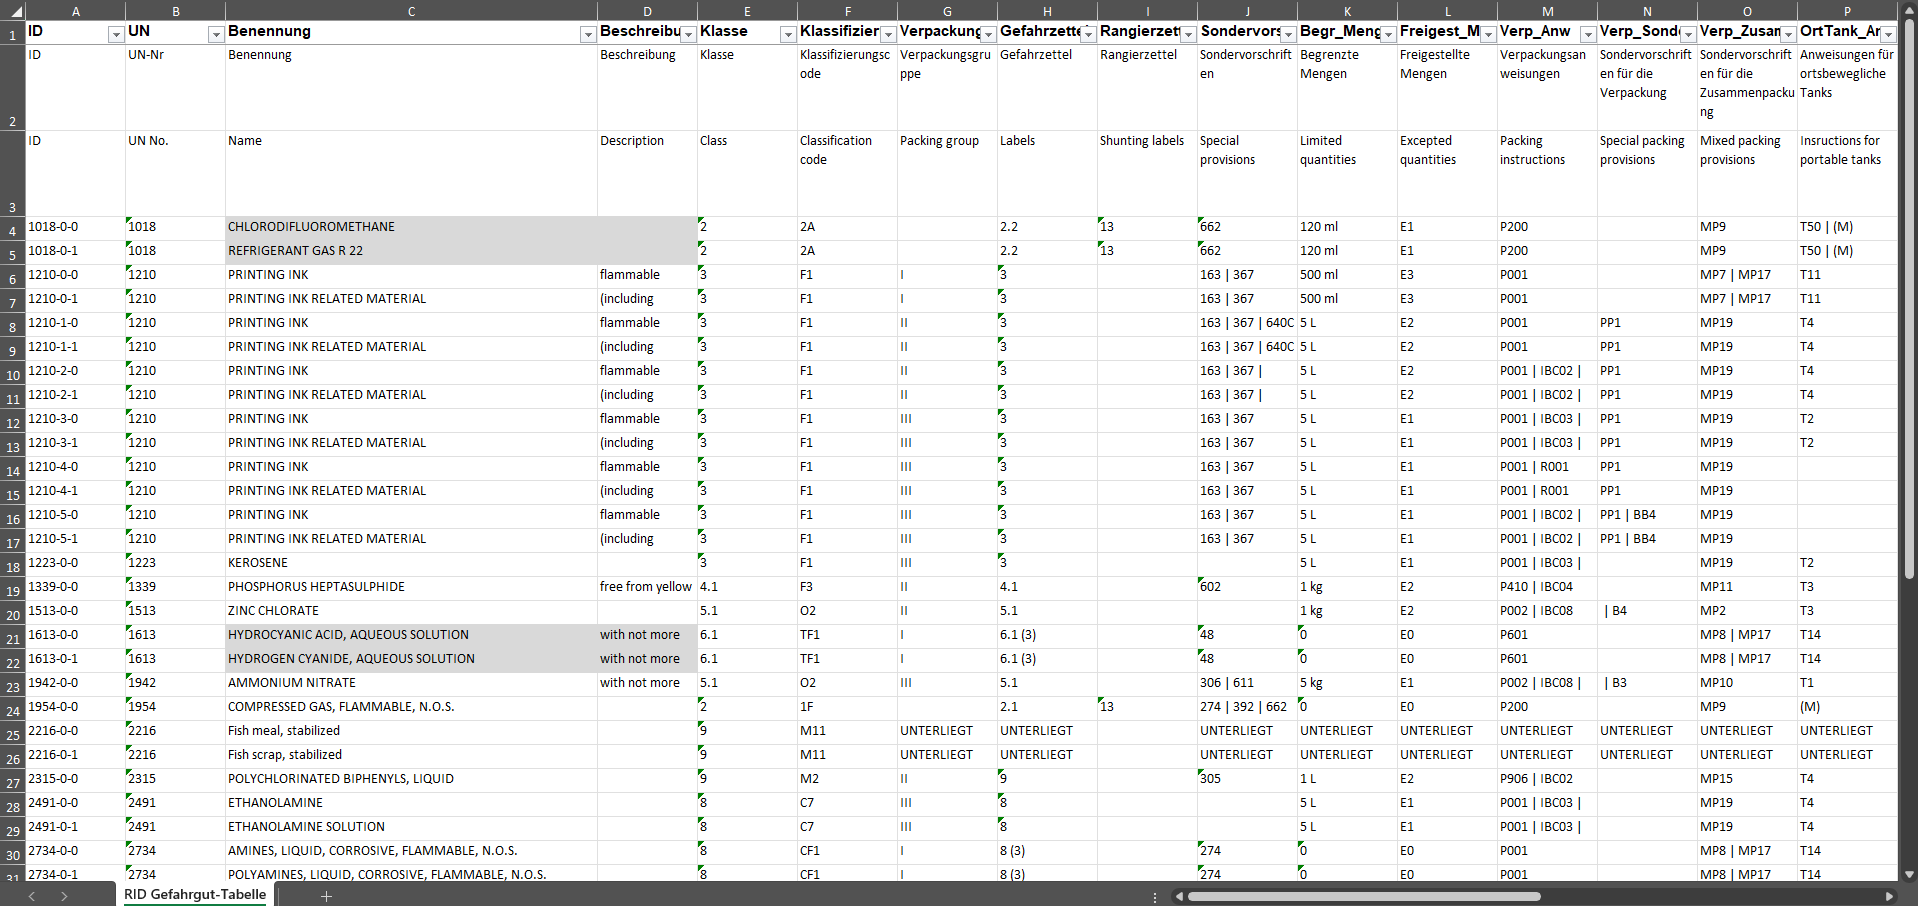The height and width of the screenshot is (906, 1918).
Task: Click horizontal scrollbar left arrow
Action: point(1180,896)
